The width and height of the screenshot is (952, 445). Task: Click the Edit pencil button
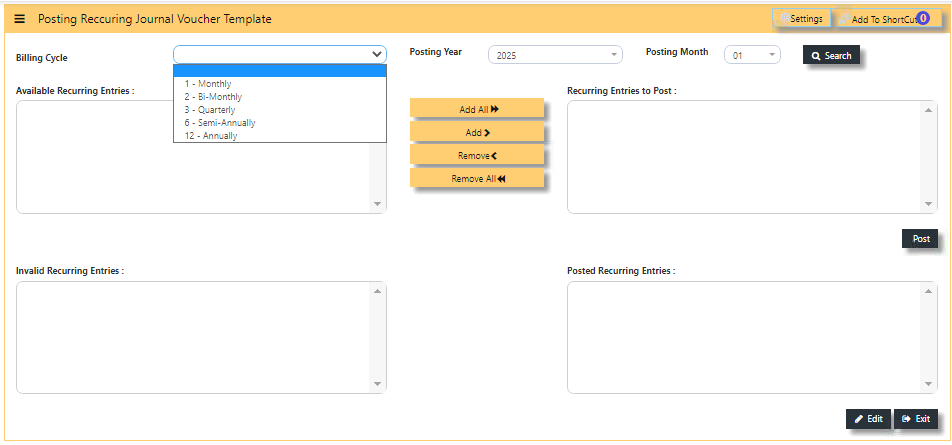[868, 419]
